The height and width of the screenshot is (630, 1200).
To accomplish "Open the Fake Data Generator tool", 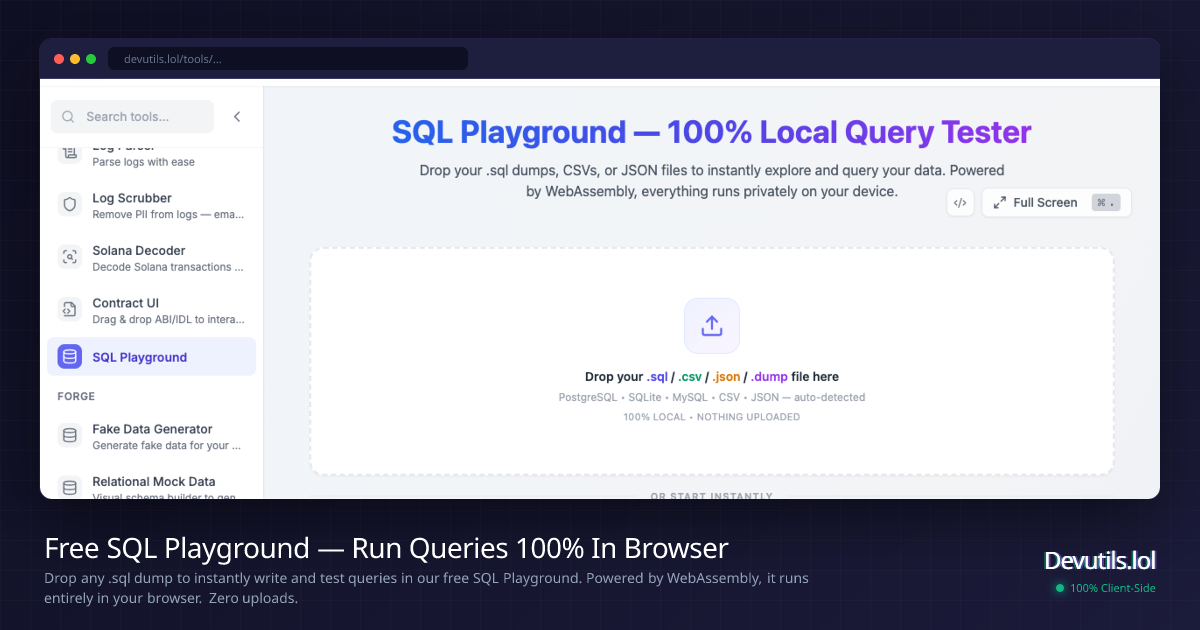I will click(151, 436).
